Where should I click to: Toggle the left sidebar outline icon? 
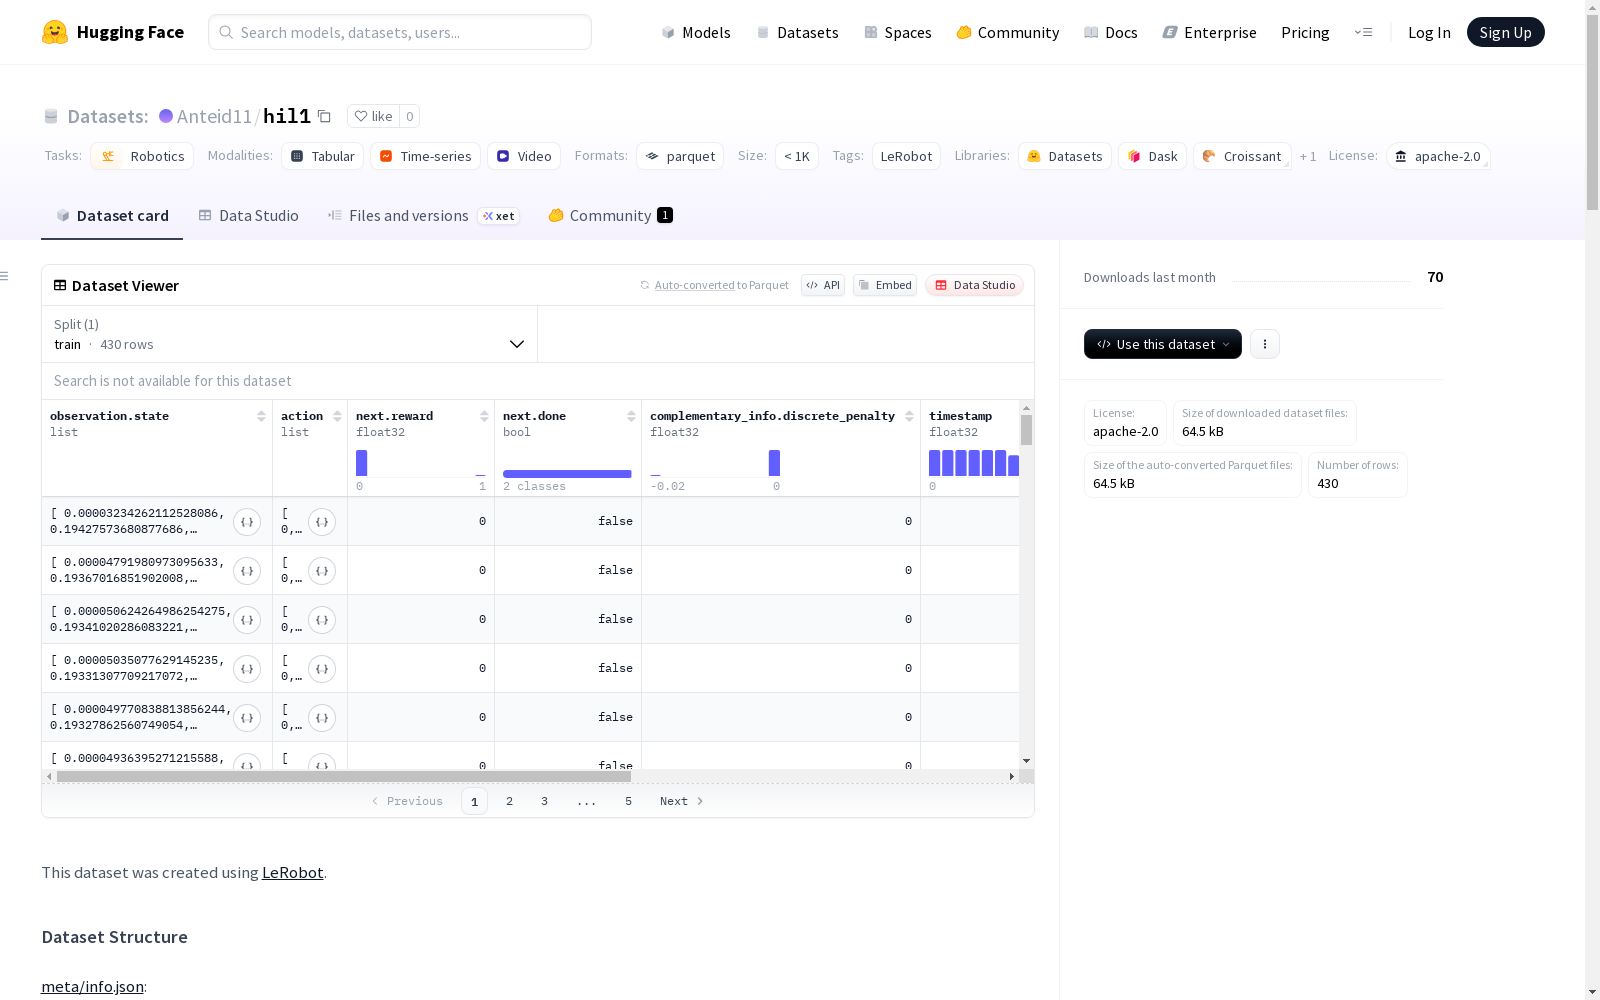coord(5,276)
